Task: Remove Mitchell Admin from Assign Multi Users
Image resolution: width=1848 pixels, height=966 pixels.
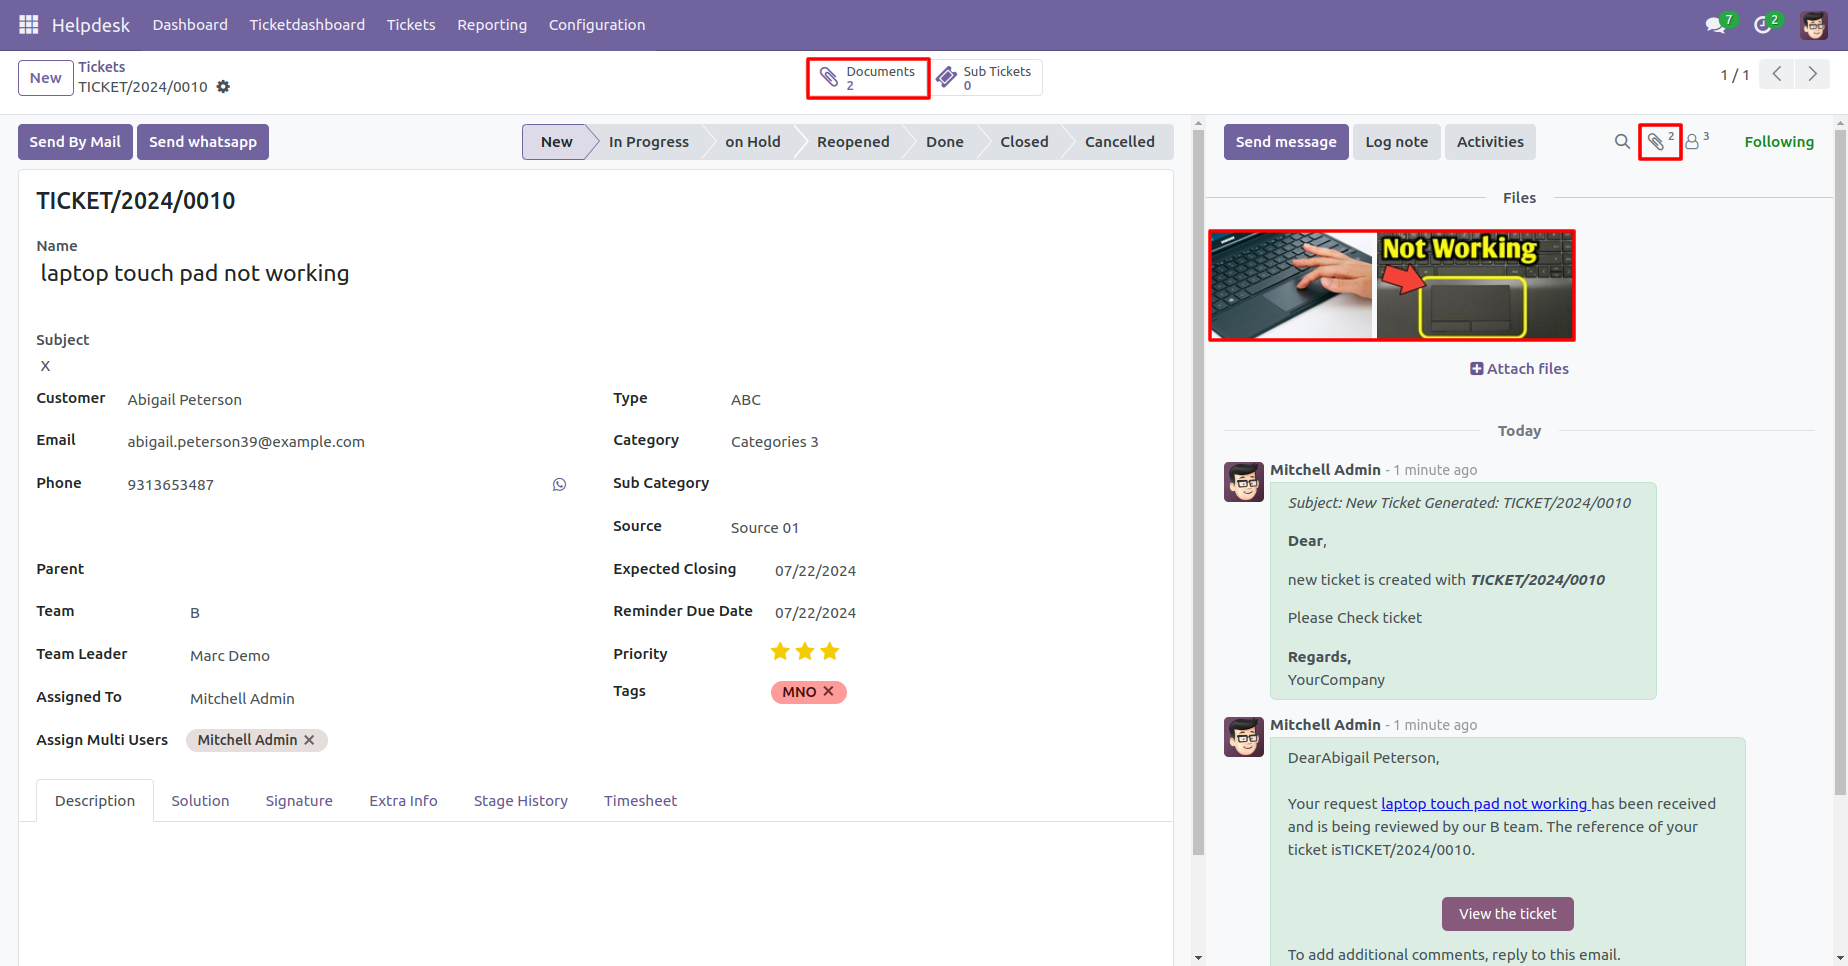Action: (x=310, y=740)
